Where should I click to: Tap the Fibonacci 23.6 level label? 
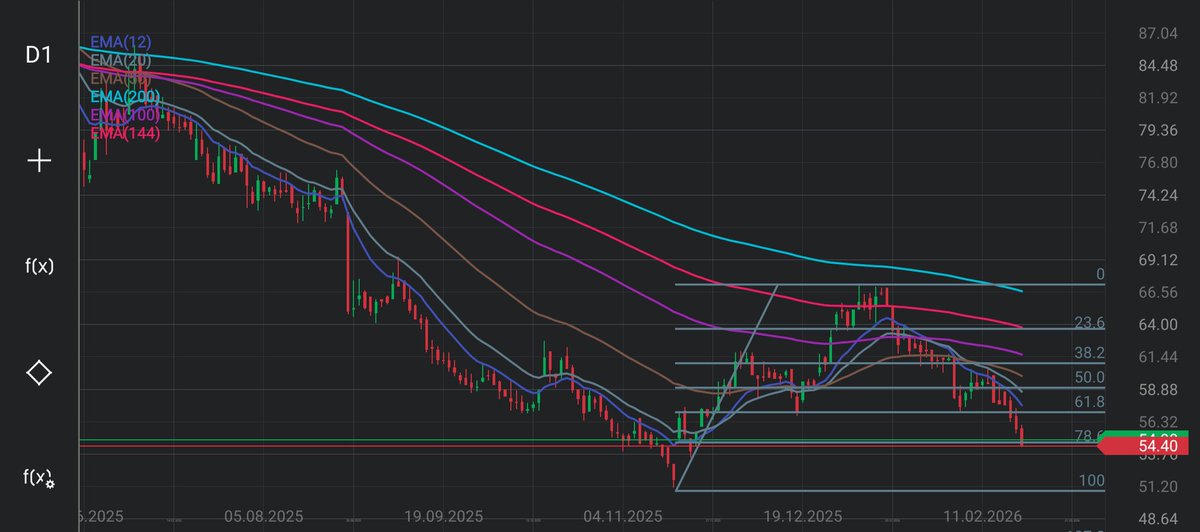point(1089,323)
